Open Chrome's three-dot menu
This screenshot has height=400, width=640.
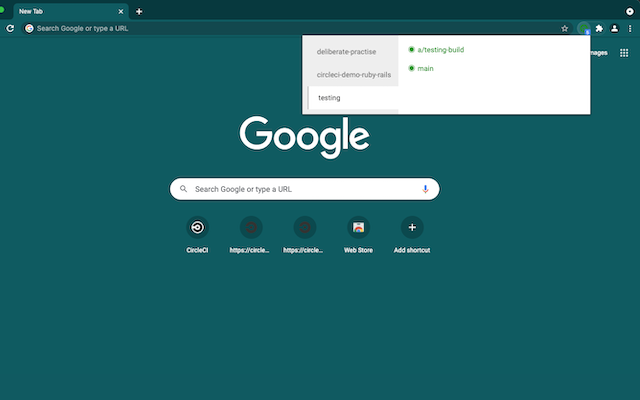[x=630, y=28]
